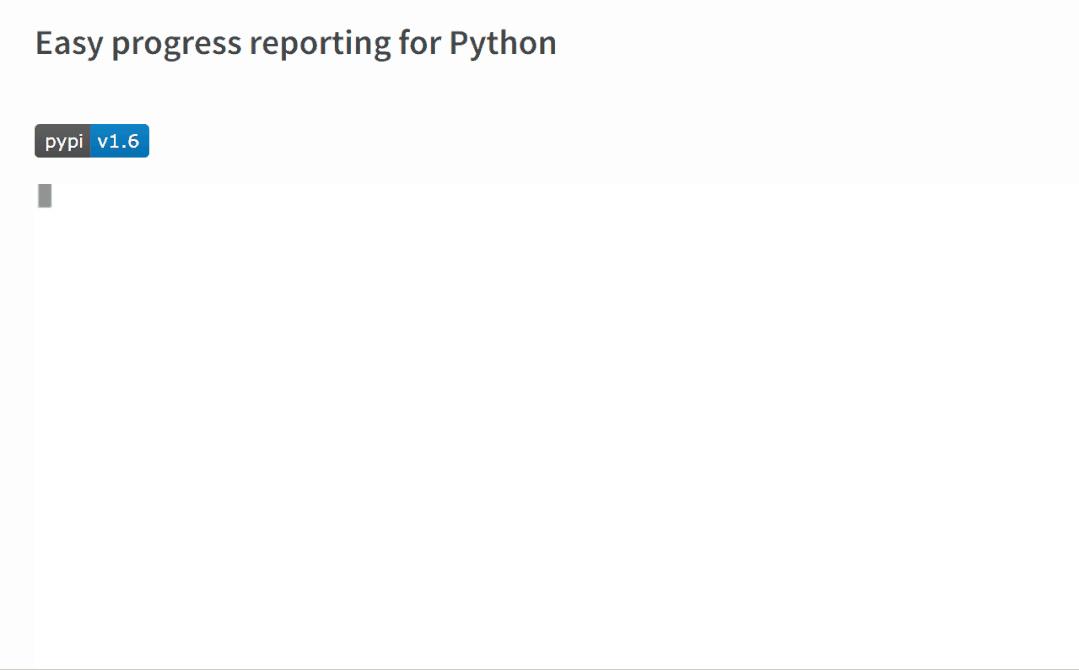1079x670 pixels.
Task: Click the digit '6' in 'v1.6'
Action: point(133,141)
